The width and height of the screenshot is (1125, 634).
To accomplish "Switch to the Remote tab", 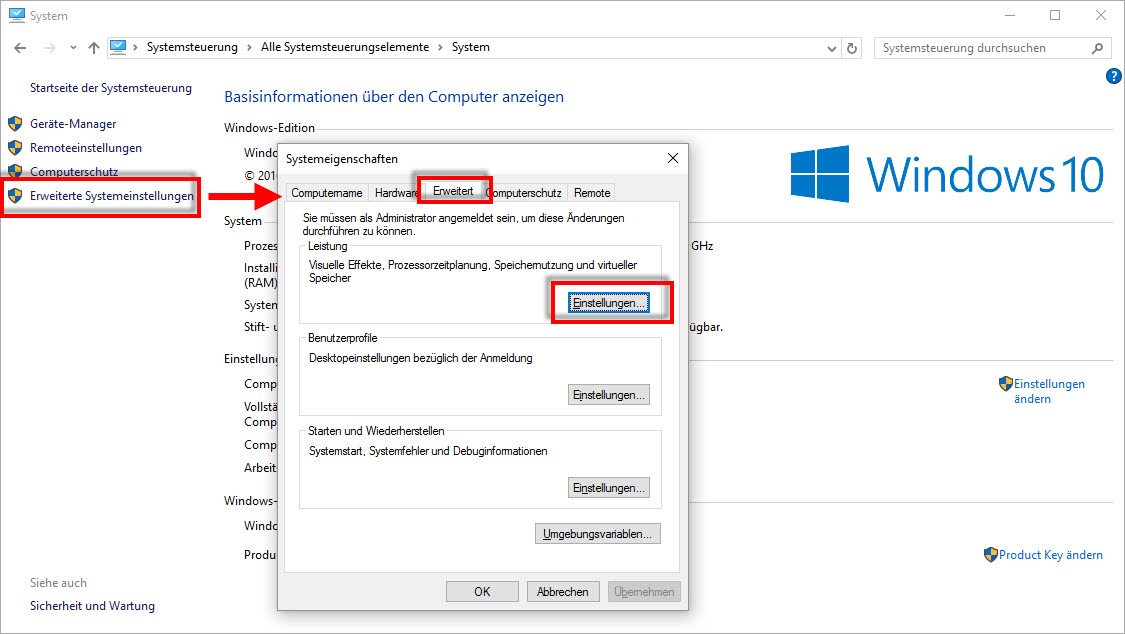I will pyautogui.click(x=591, y=192).
